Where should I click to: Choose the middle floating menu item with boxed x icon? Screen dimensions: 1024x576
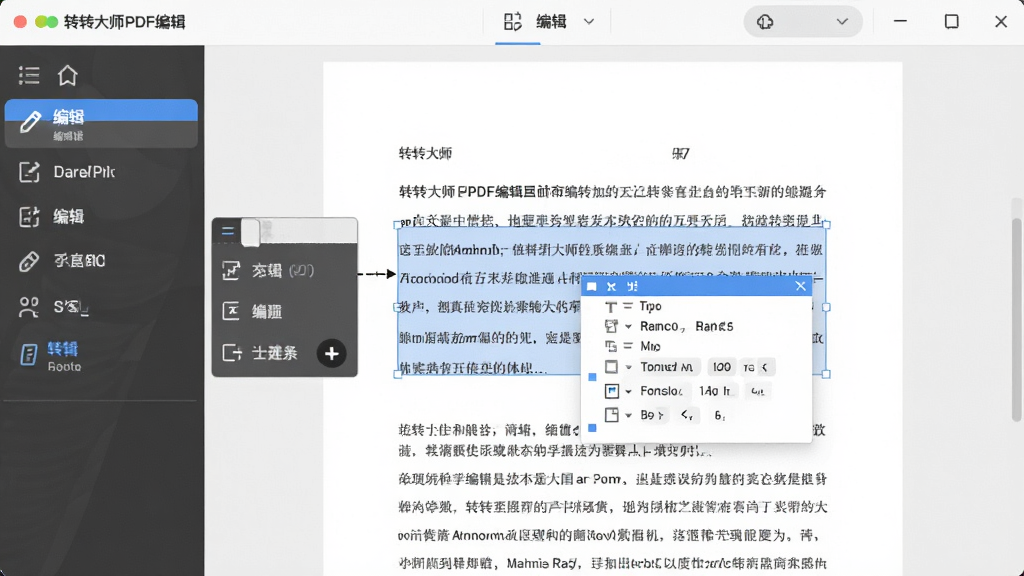pyautogui.click(x=285, y=312)
